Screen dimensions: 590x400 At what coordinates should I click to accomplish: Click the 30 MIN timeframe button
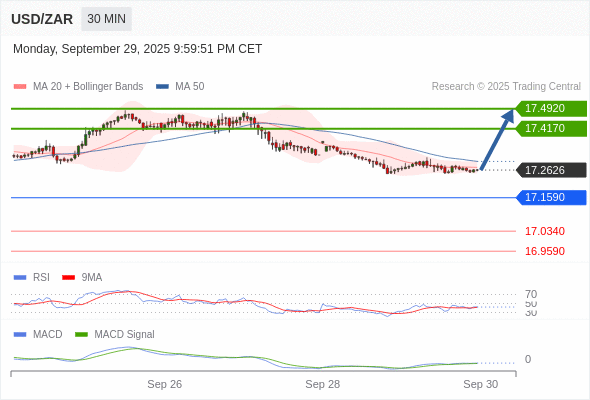click(x=106, y=19)
